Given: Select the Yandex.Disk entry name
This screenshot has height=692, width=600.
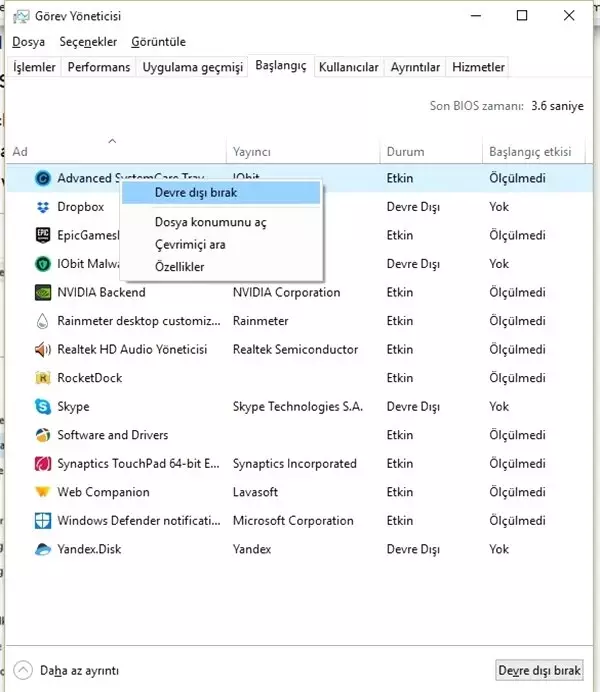Looking at the screenshot, I should tap(90, 549).
